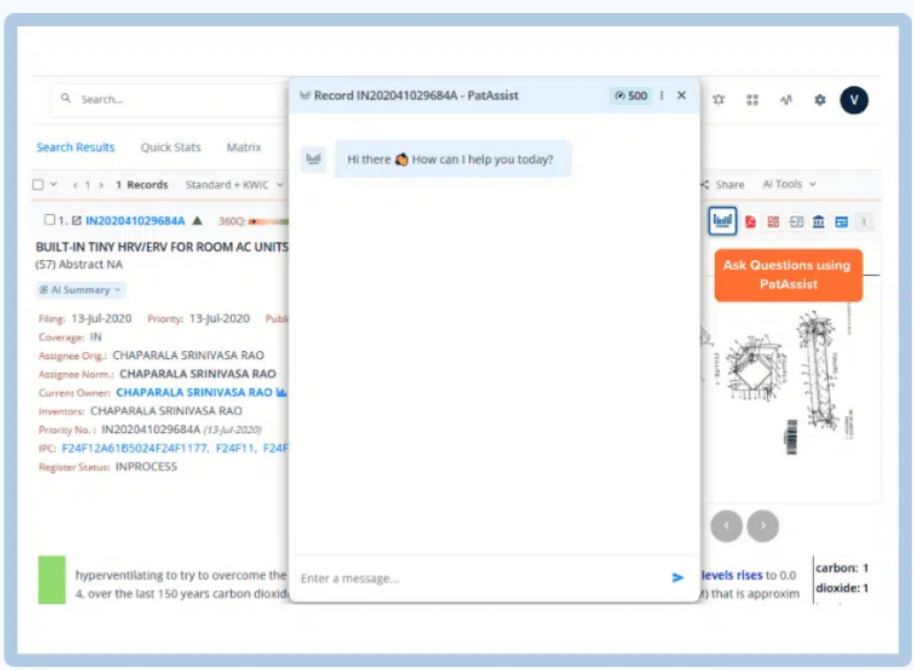
Task: Open the four-square apps grid icon
Action: [752, 100]
